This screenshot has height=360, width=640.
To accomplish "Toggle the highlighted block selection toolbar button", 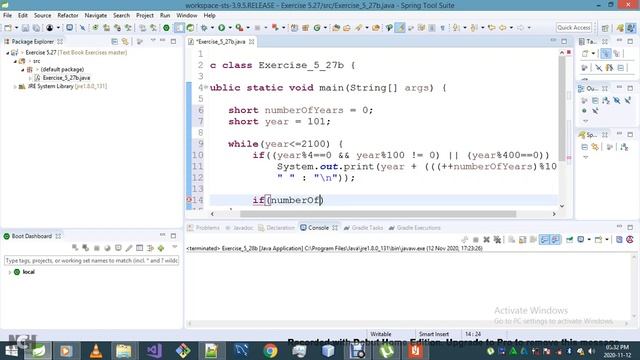I will [x=179, y=28].
